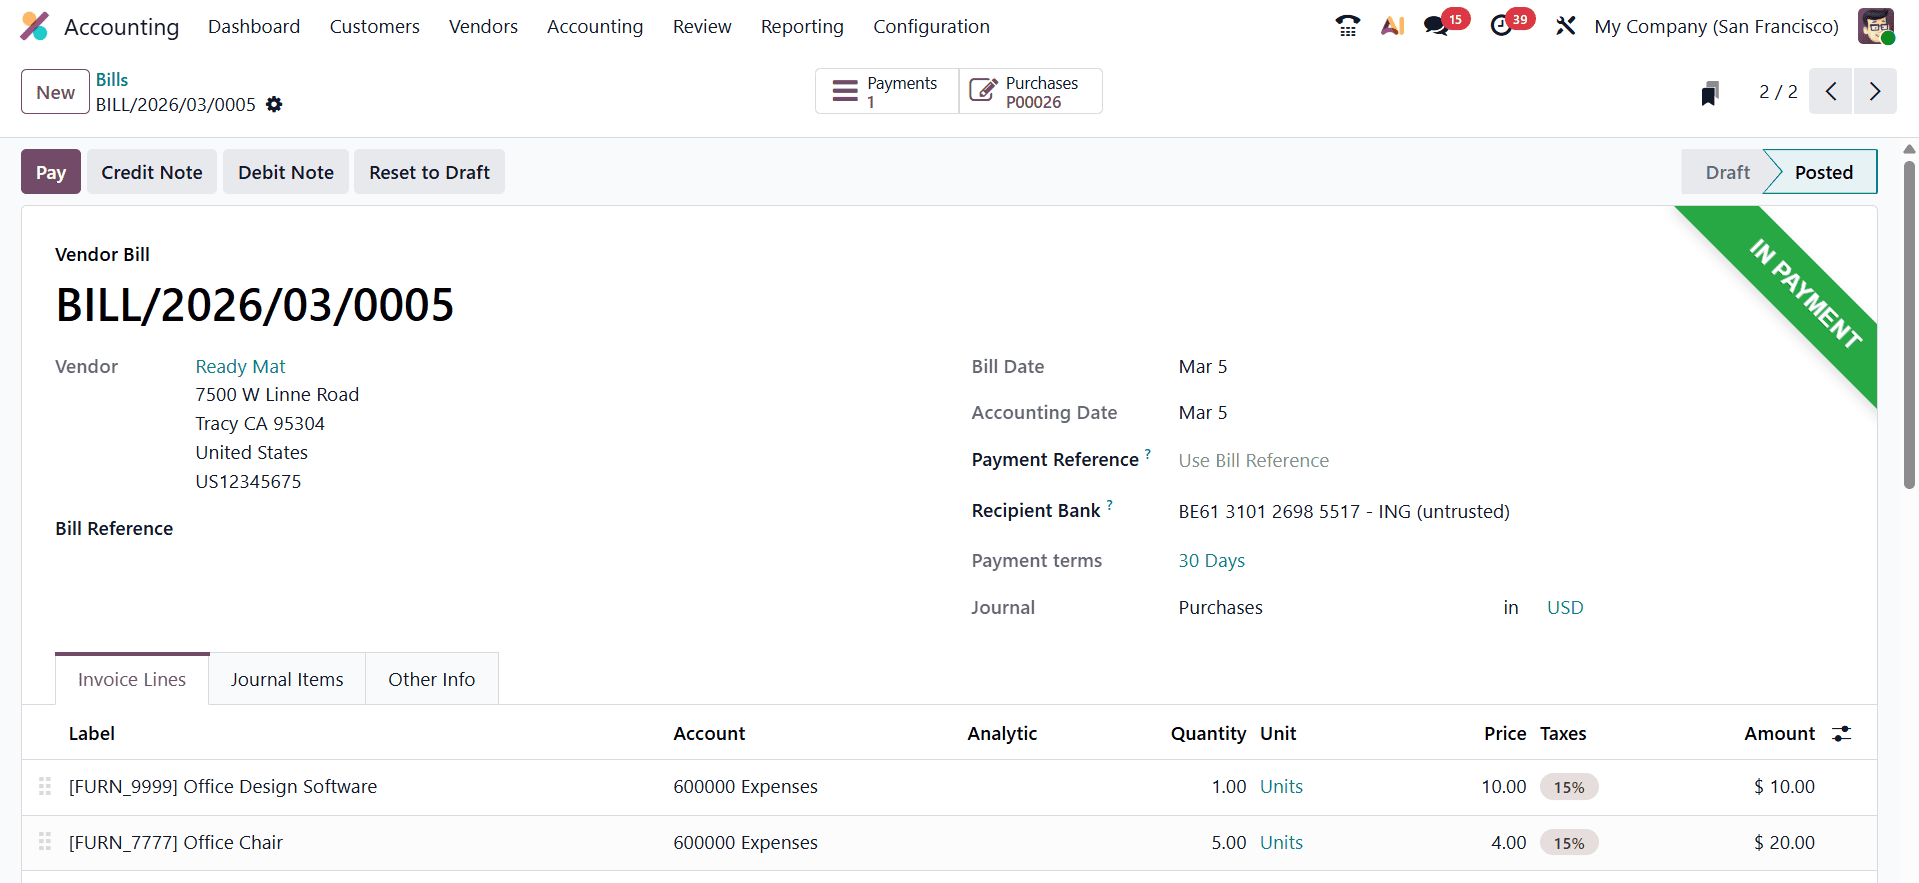The width and height of the screenshot is (1919, 883).
Task: Switch to Other Info tab
Action: pyautogui.click(x=432, y=679)
